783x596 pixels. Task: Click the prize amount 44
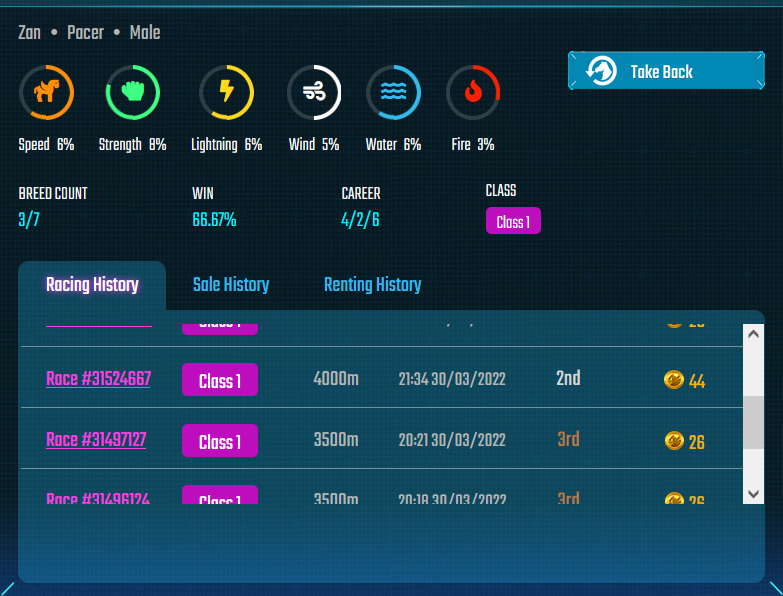[697, 381]
